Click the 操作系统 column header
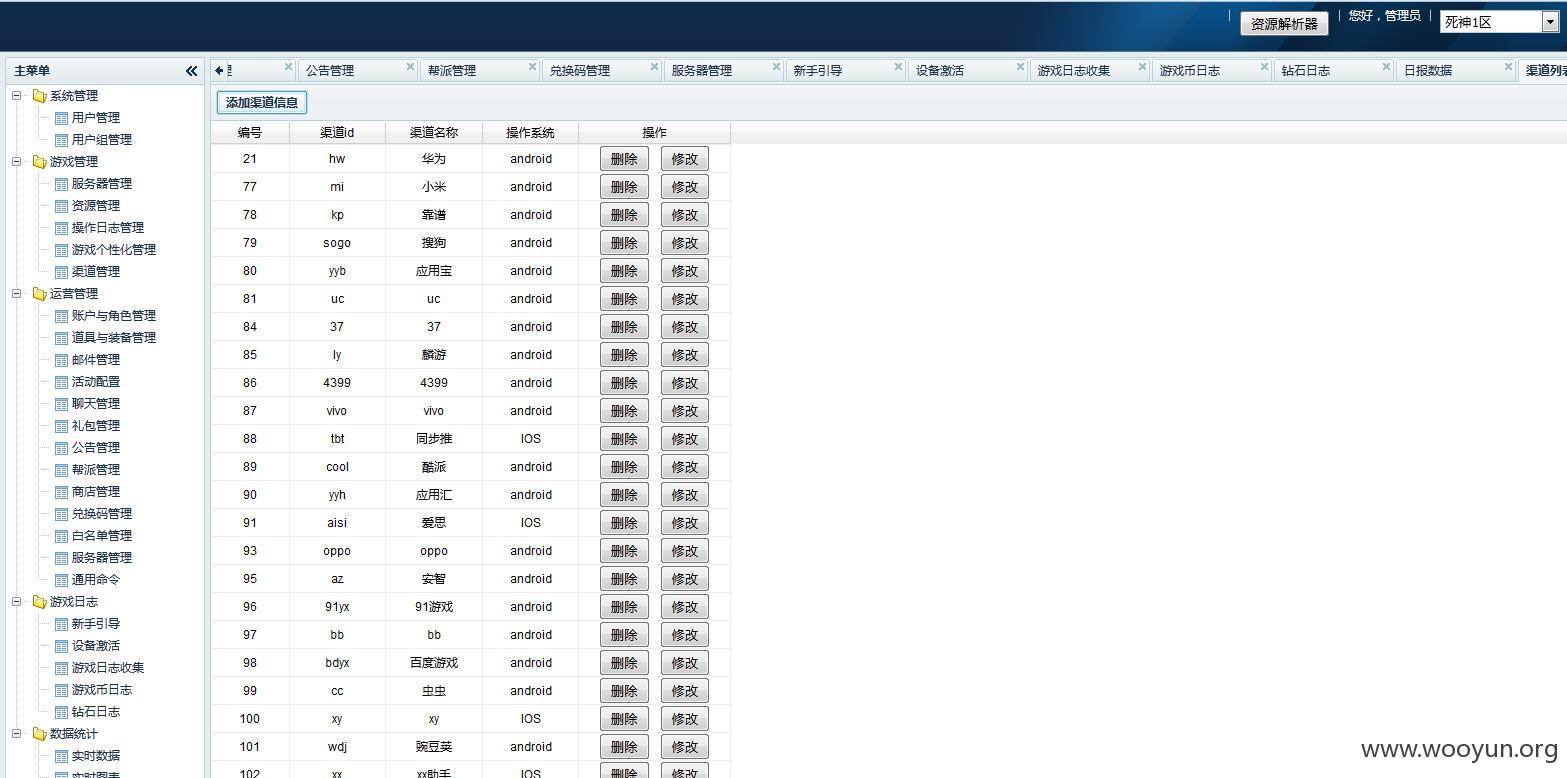Image resolution: width=1567 pixels, height=778 pixels. point(530,133)
